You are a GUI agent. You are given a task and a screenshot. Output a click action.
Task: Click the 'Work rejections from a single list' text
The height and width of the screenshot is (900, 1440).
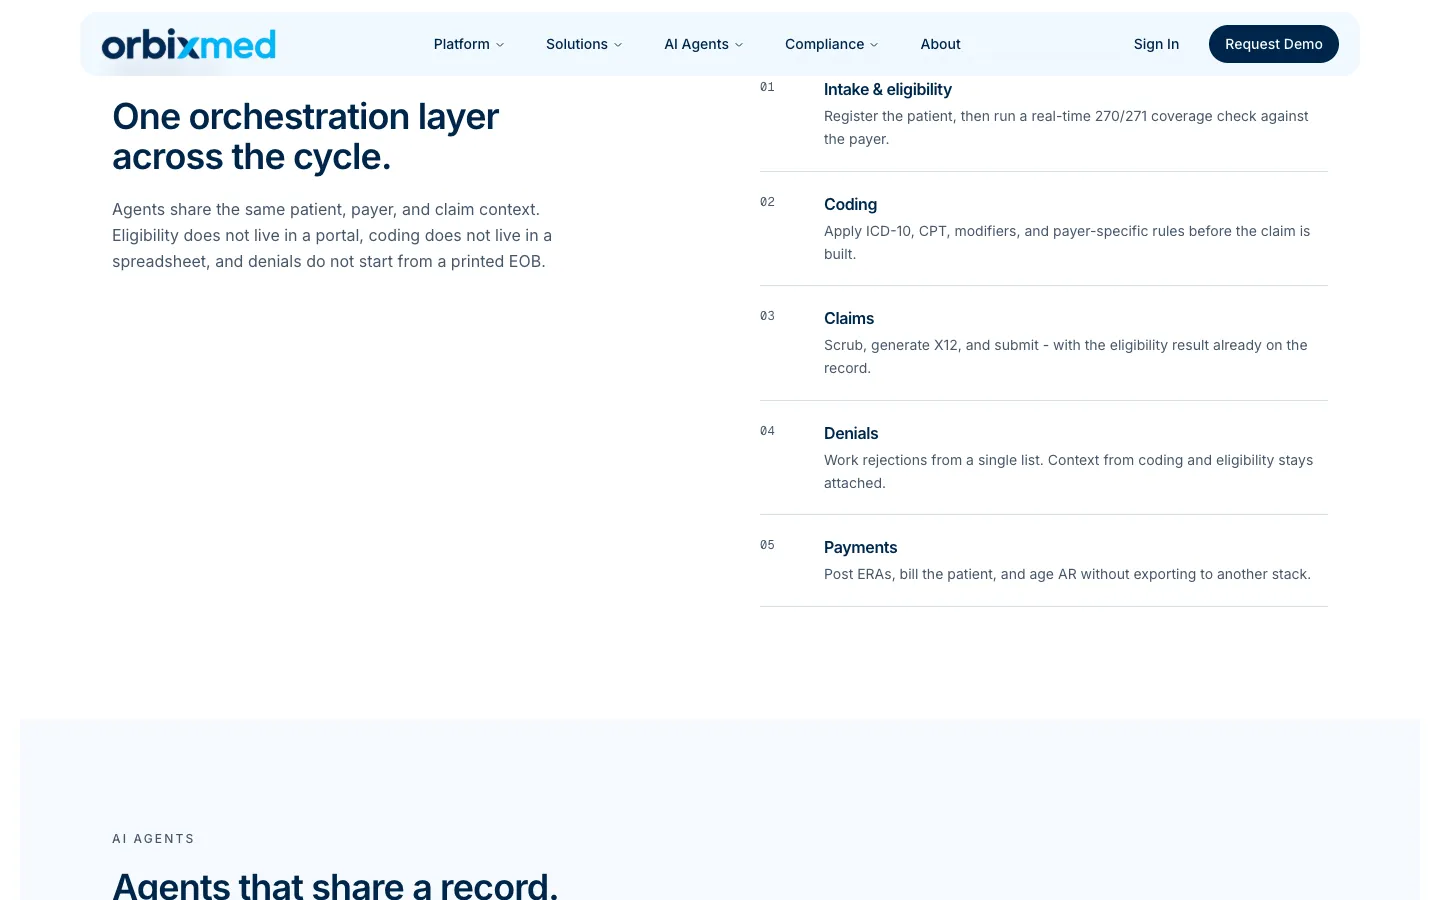tap(1068, 471)
